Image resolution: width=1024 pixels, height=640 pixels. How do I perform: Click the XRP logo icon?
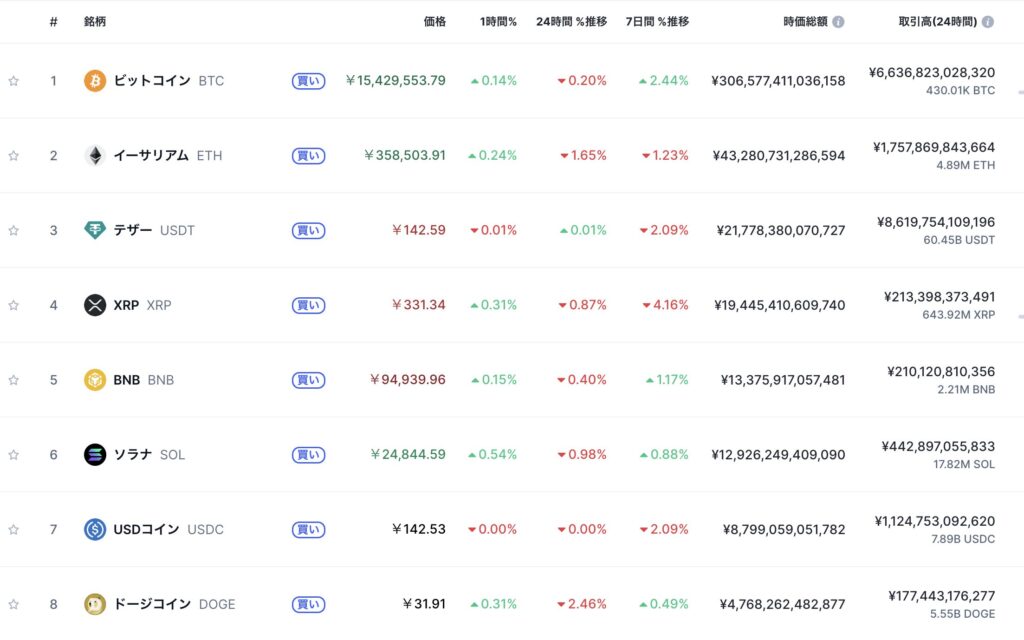click(95, 305)
